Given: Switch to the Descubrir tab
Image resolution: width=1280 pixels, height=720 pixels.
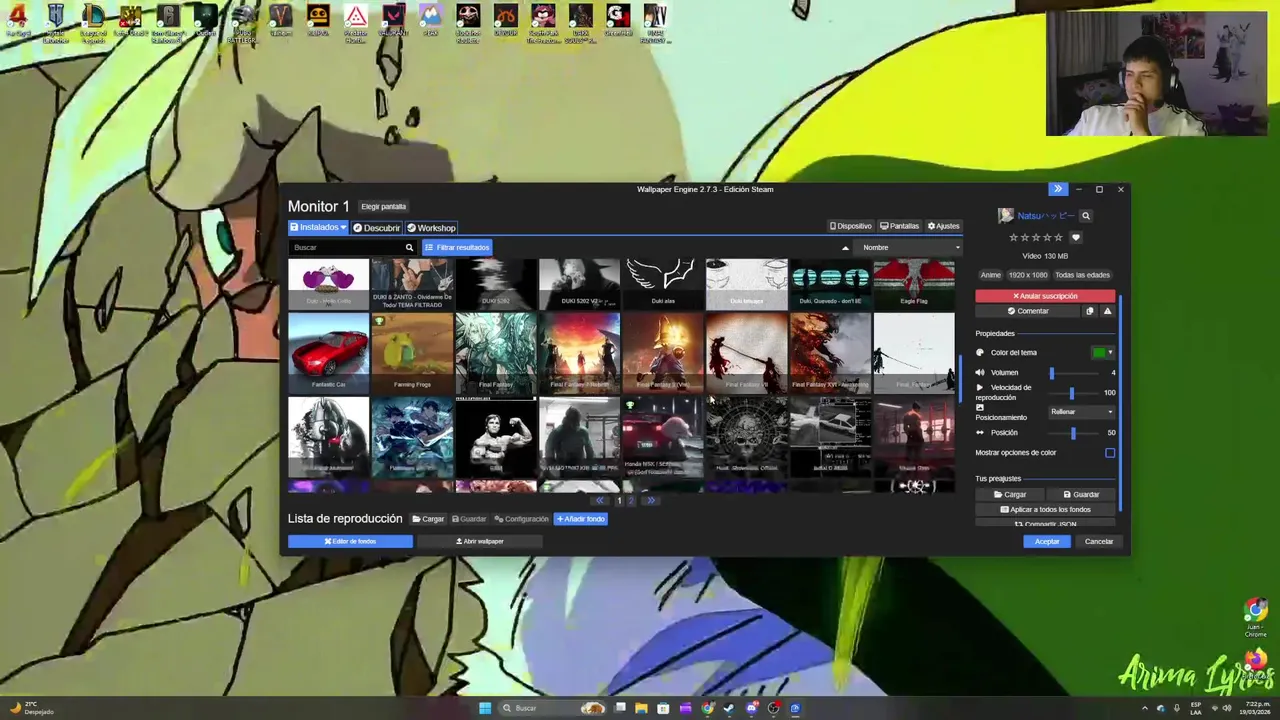Looking at the screenshot, I should pyautogui.click(x=376, y=228).
